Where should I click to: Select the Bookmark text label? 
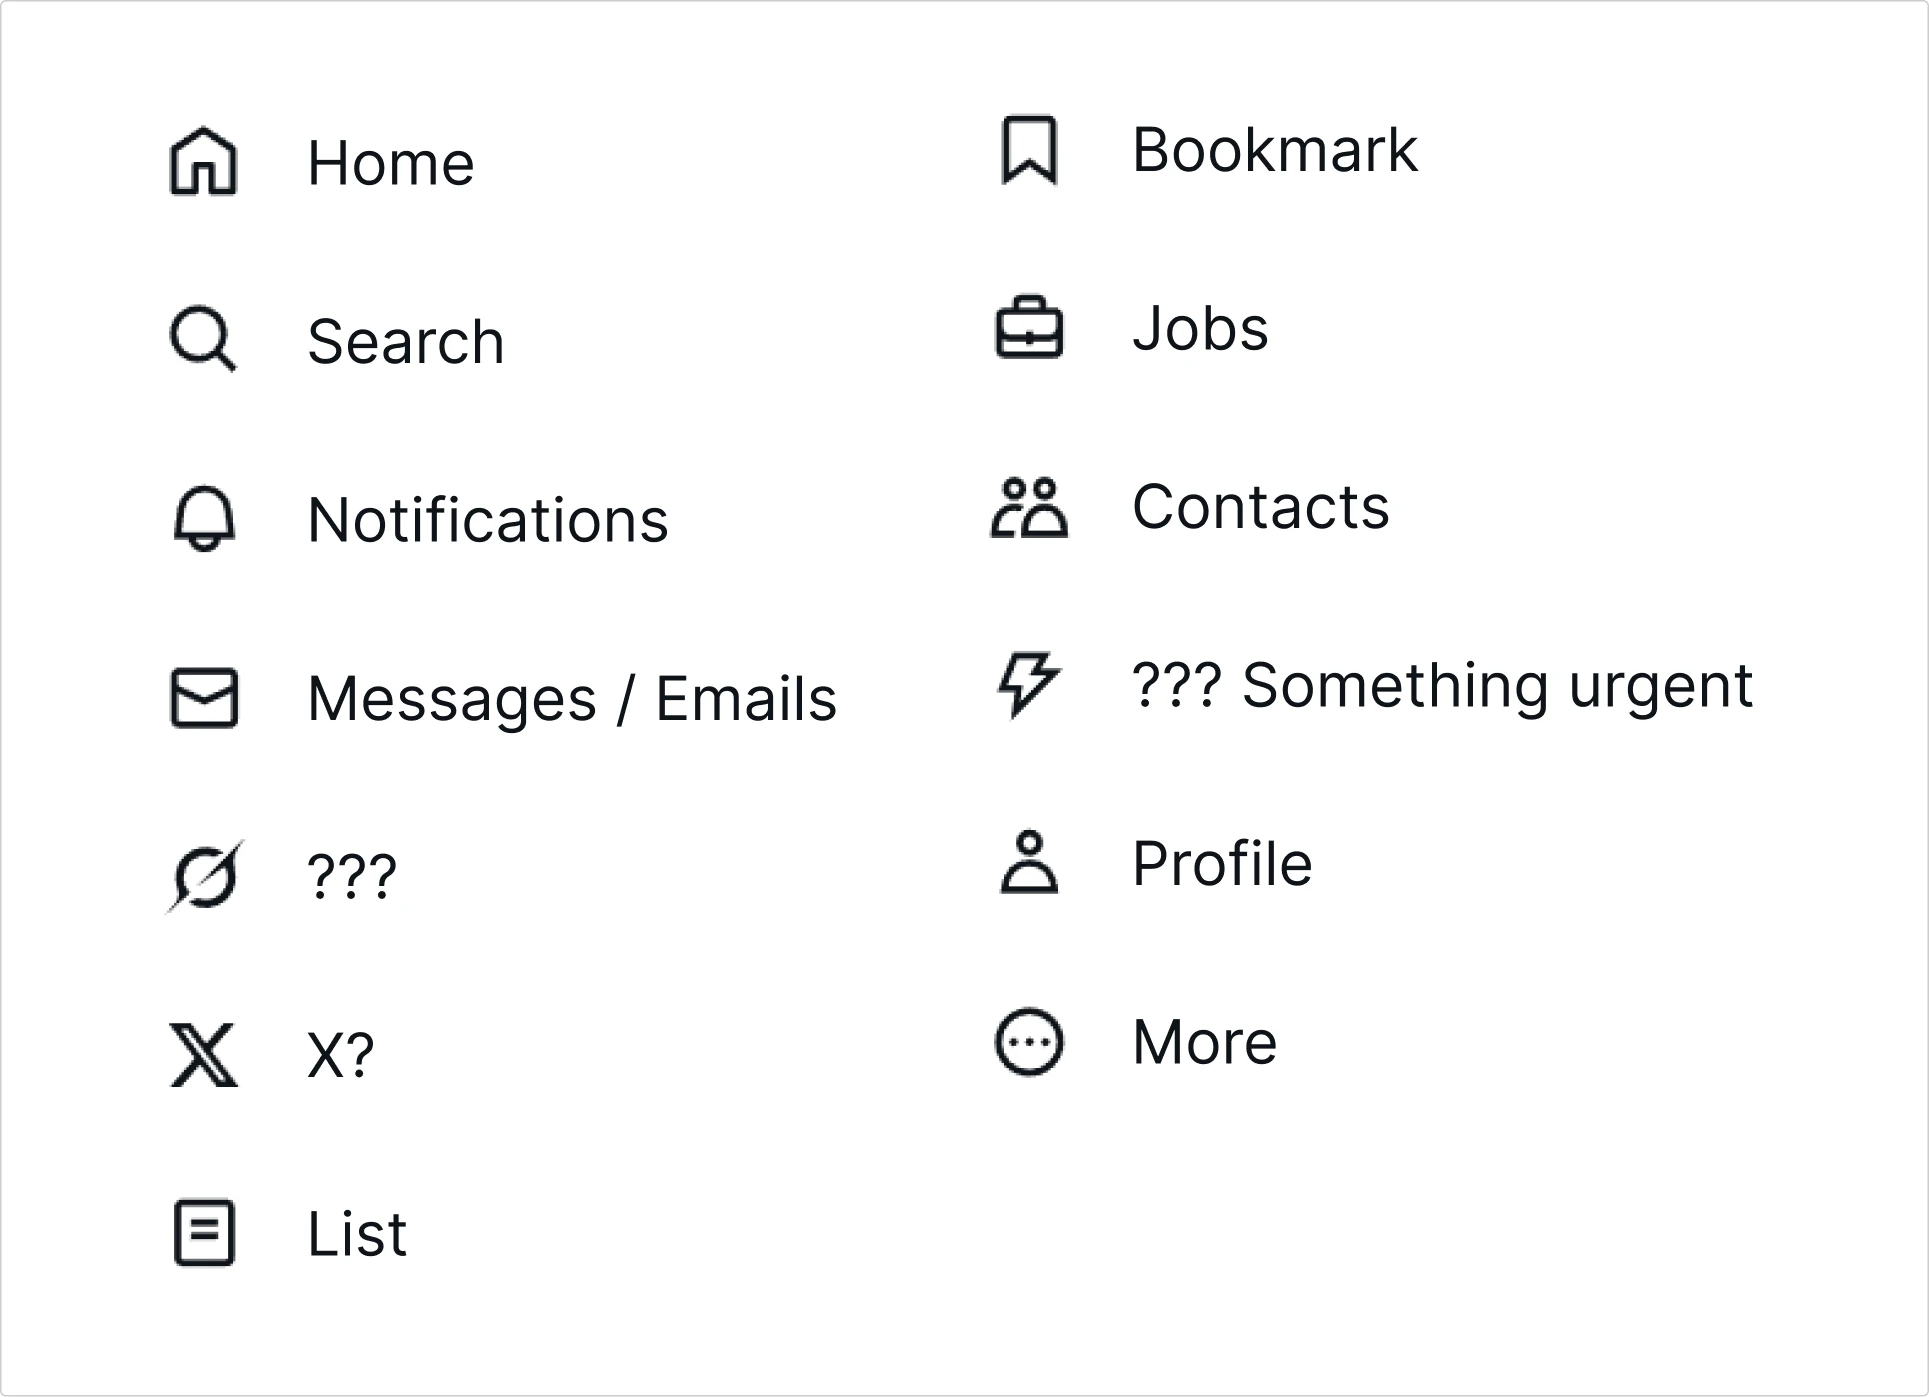pyautogui.click(x=1275, y=150)
